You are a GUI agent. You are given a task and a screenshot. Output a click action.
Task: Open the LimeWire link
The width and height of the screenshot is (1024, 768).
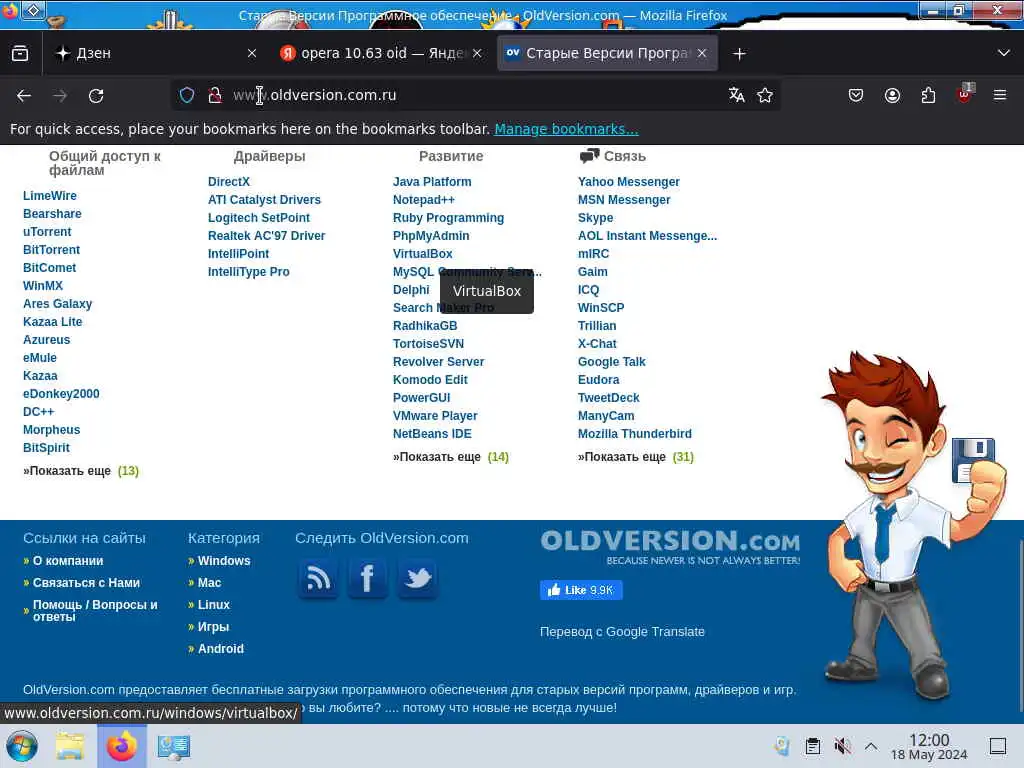pyautogui.click(x=50, y=196)
